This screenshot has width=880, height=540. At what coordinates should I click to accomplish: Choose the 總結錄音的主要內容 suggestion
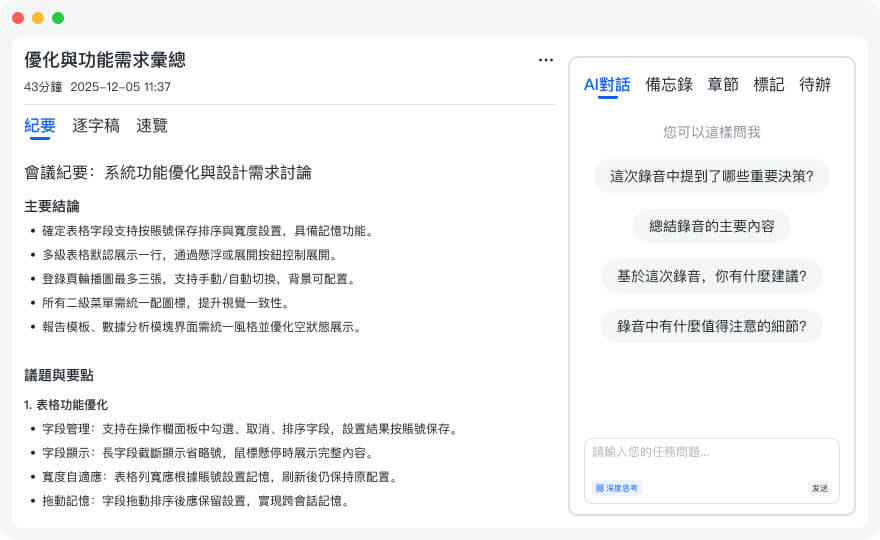tap(711, 226)
